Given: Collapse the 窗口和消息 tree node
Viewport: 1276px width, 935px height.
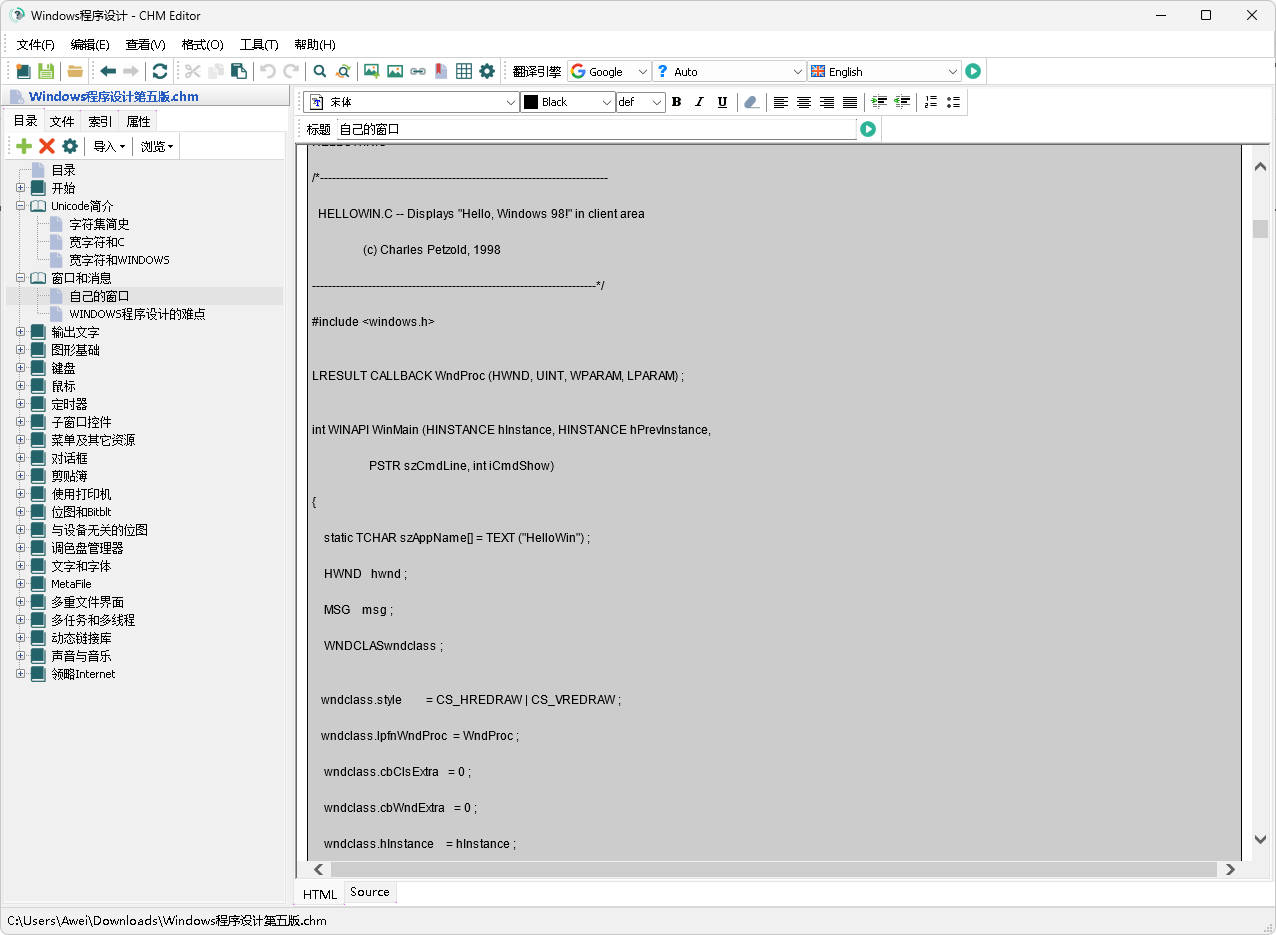Looking at the screenshot, I should 20,278.
